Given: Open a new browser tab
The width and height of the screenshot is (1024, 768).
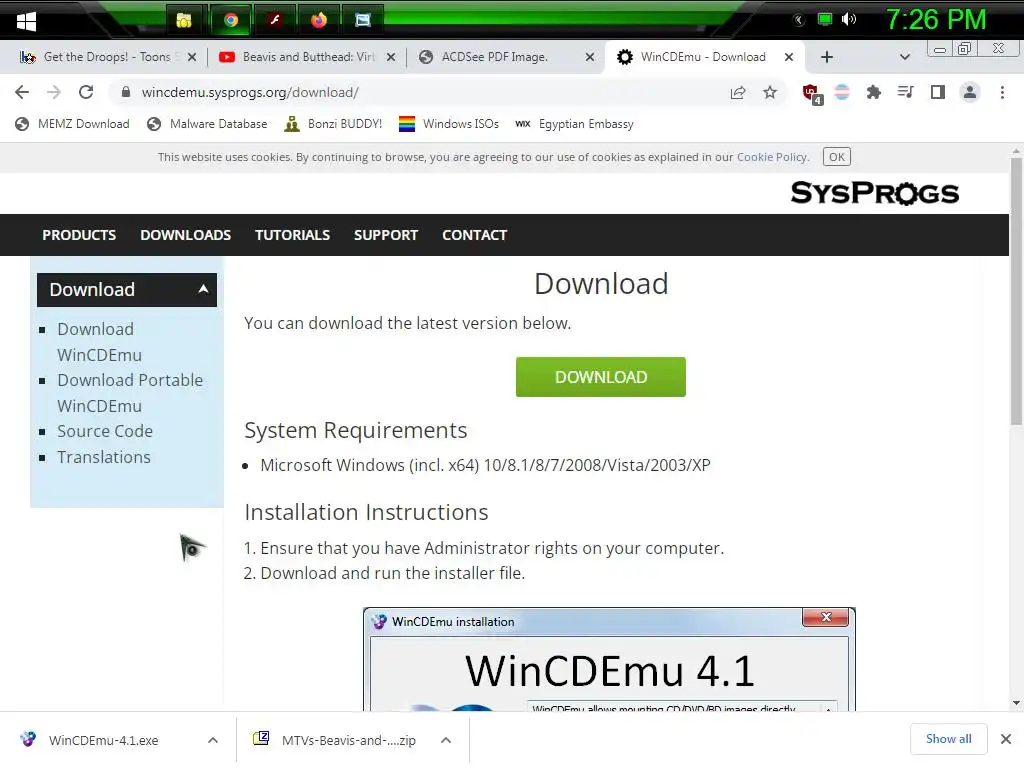Looking at the screenshot, I should [827, 57].
